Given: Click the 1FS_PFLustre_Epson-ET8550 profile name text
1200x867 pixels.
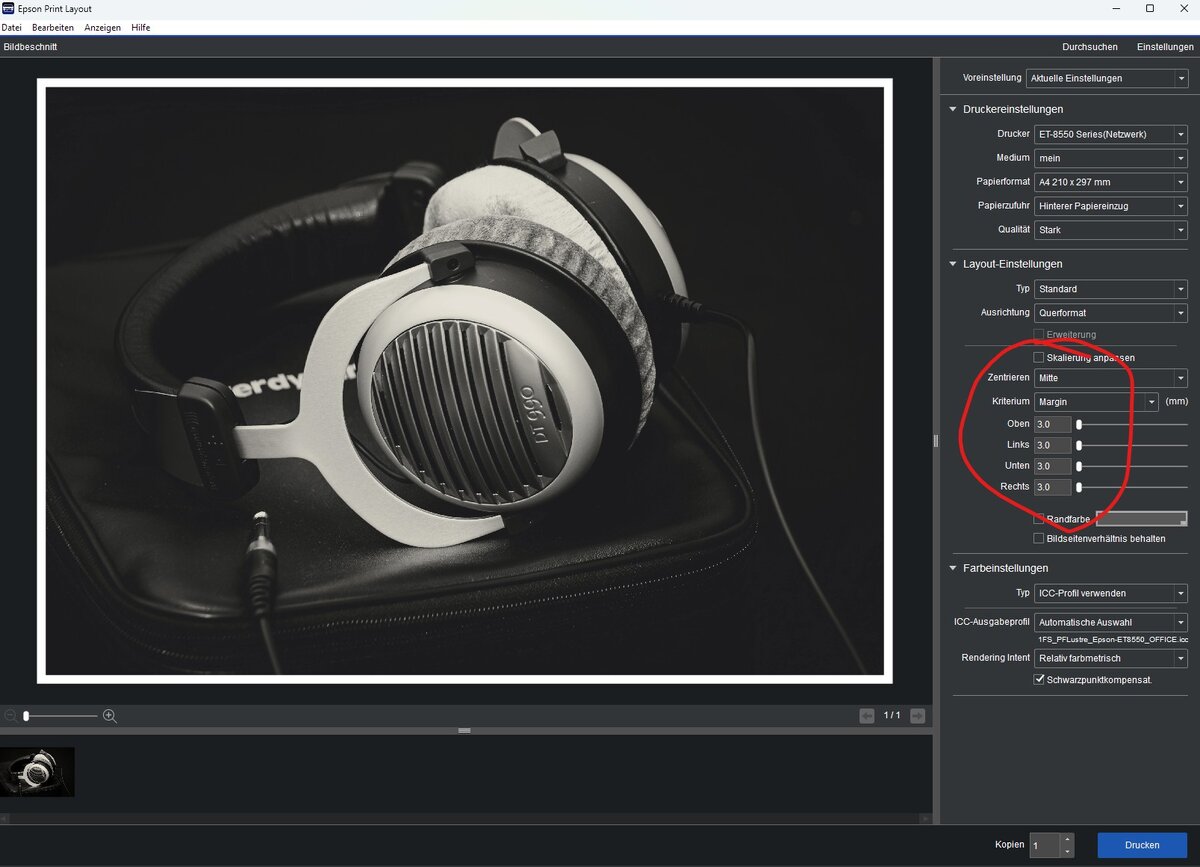Looking at the screenshot, I should [x=1112, y=639].
